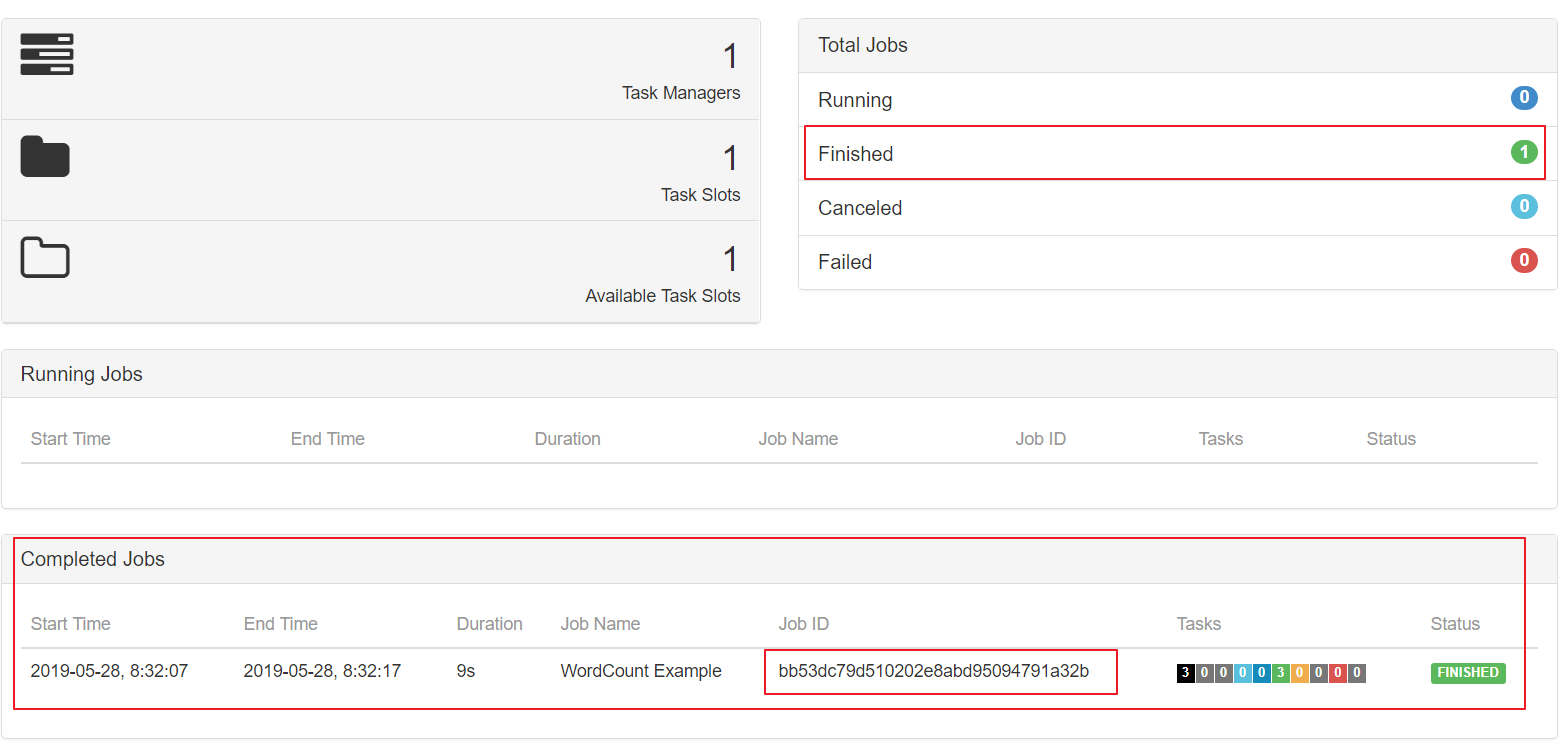1561x746 pixels.
Task: Click the green FINISHED status label
Action: [x=1467, y=673]
